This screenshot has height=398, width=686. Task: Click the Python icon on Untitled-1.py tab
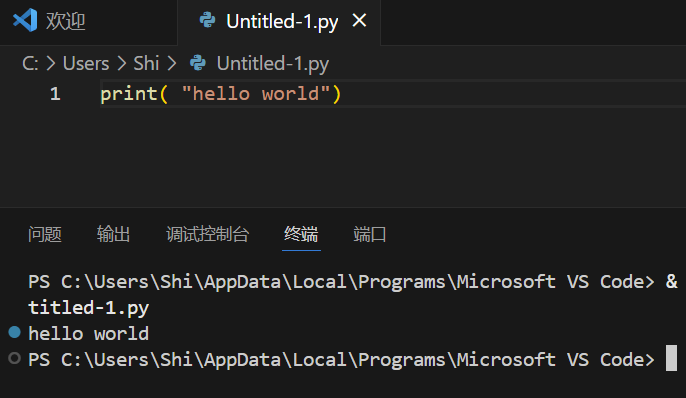(207, 20)
